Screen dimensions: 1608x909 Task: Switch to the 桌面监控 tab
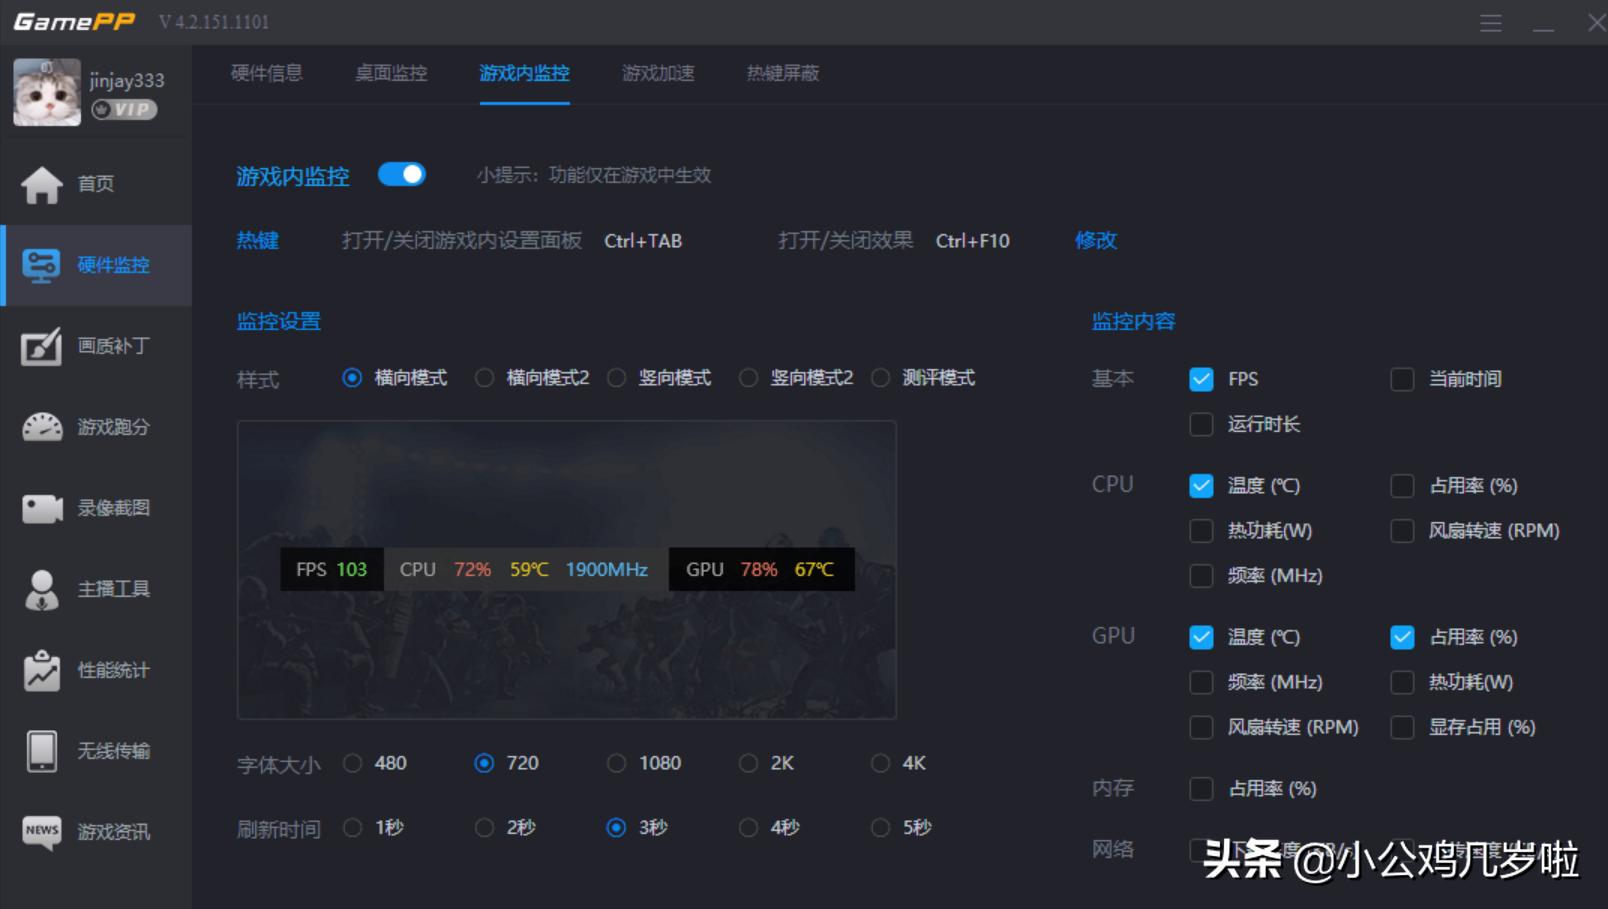tap(390, 73)
